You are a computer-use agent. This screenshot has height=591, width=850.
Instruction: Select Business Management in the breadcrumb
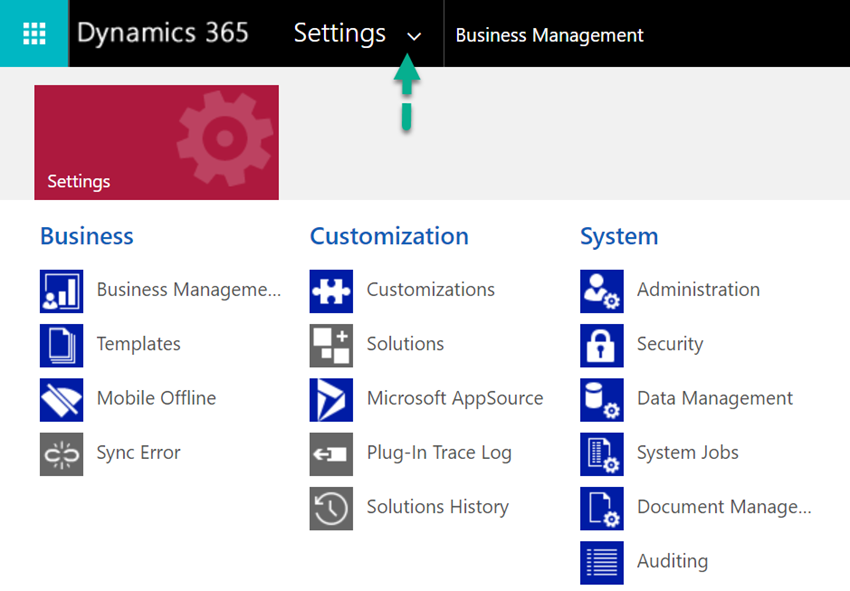coord(549,35)
